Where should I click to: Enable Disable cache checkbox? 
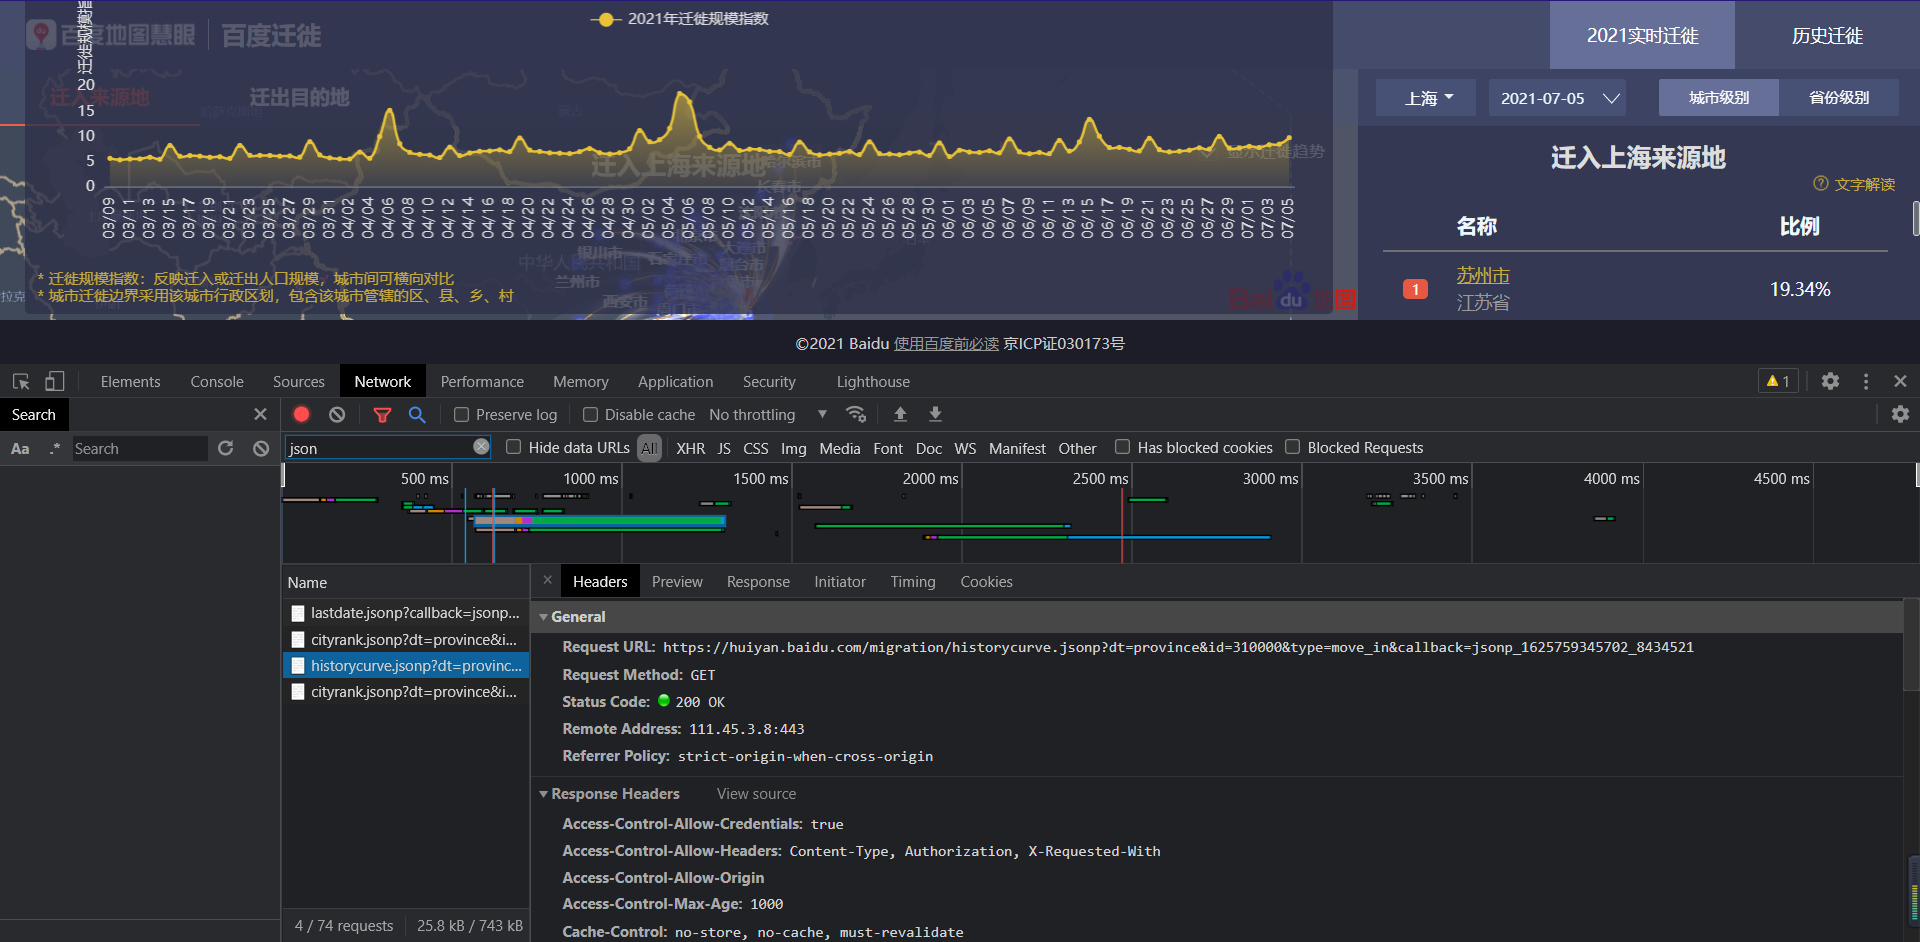(590, 414)
